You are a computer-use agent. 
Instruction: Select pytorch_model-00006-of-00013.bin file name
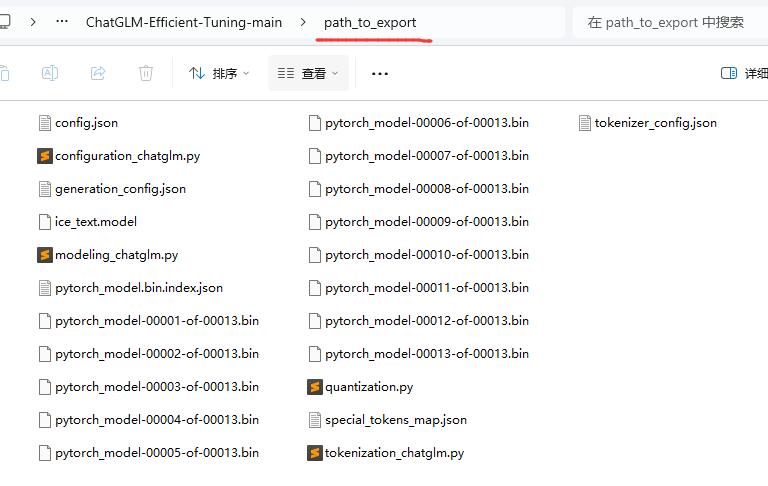point(427,123)
